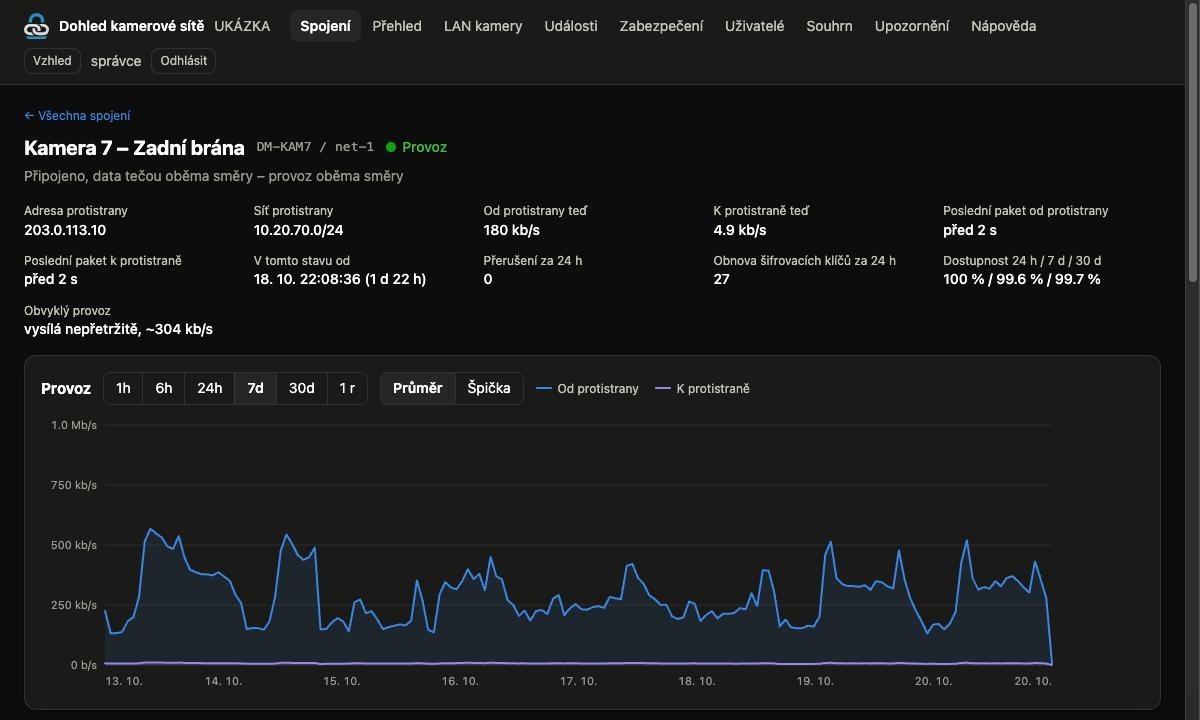Select the 6h time range
Screen dimensions: 1200x720
164,388
